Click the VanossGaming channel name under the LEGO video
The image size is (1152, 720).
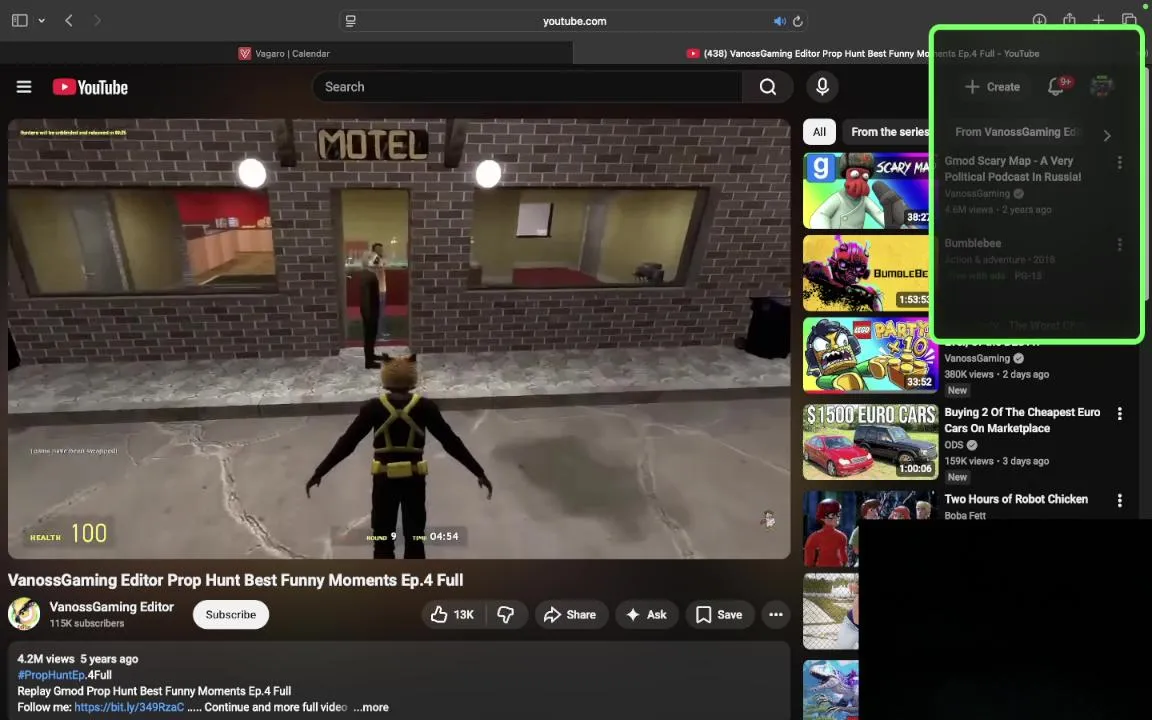click(x=976, y=359)
